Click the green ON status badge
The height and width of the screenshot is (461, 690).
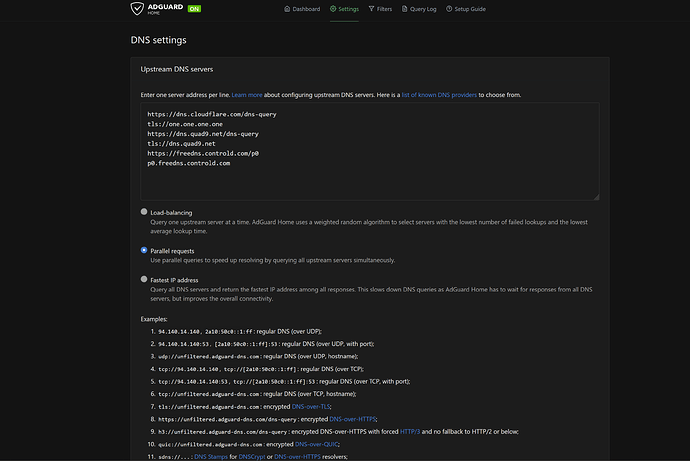(x=194, y=9)
